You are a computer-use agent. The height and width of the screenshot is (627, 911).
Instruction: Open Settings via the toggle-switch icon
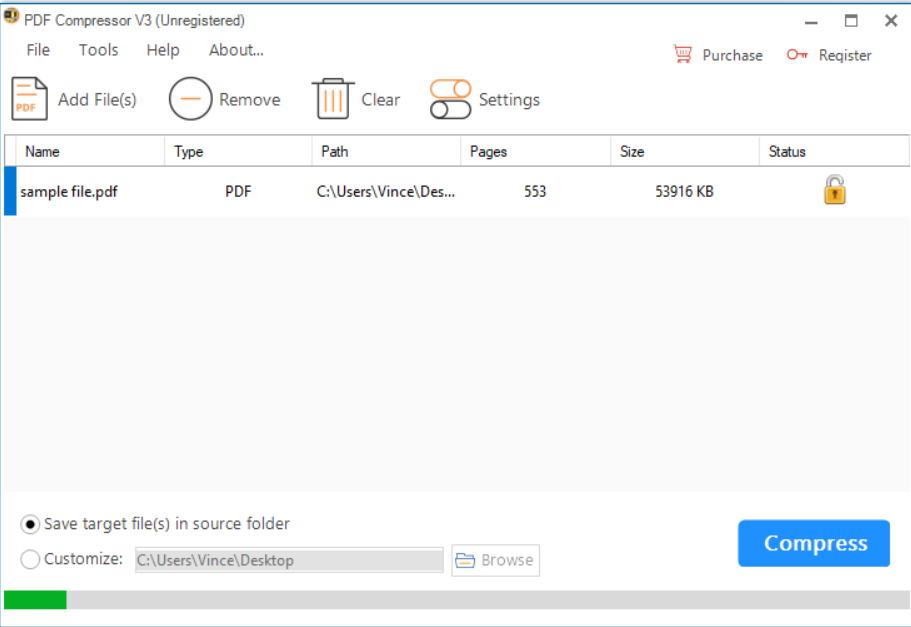pyautogui.click(x=450, y=98)
